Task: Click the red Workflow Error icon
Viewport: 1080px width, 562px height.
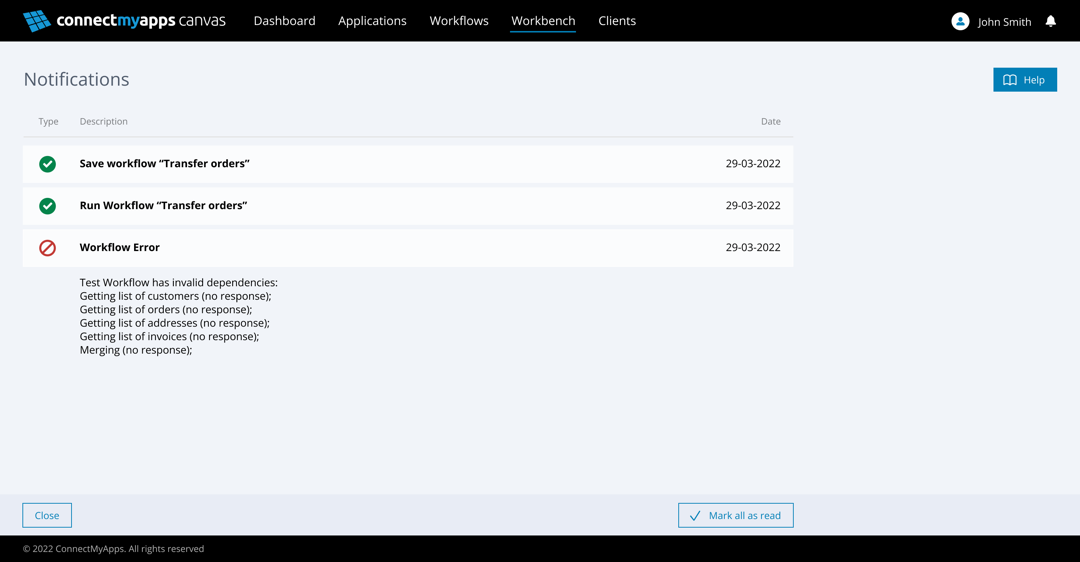Action: pos(47,248)
